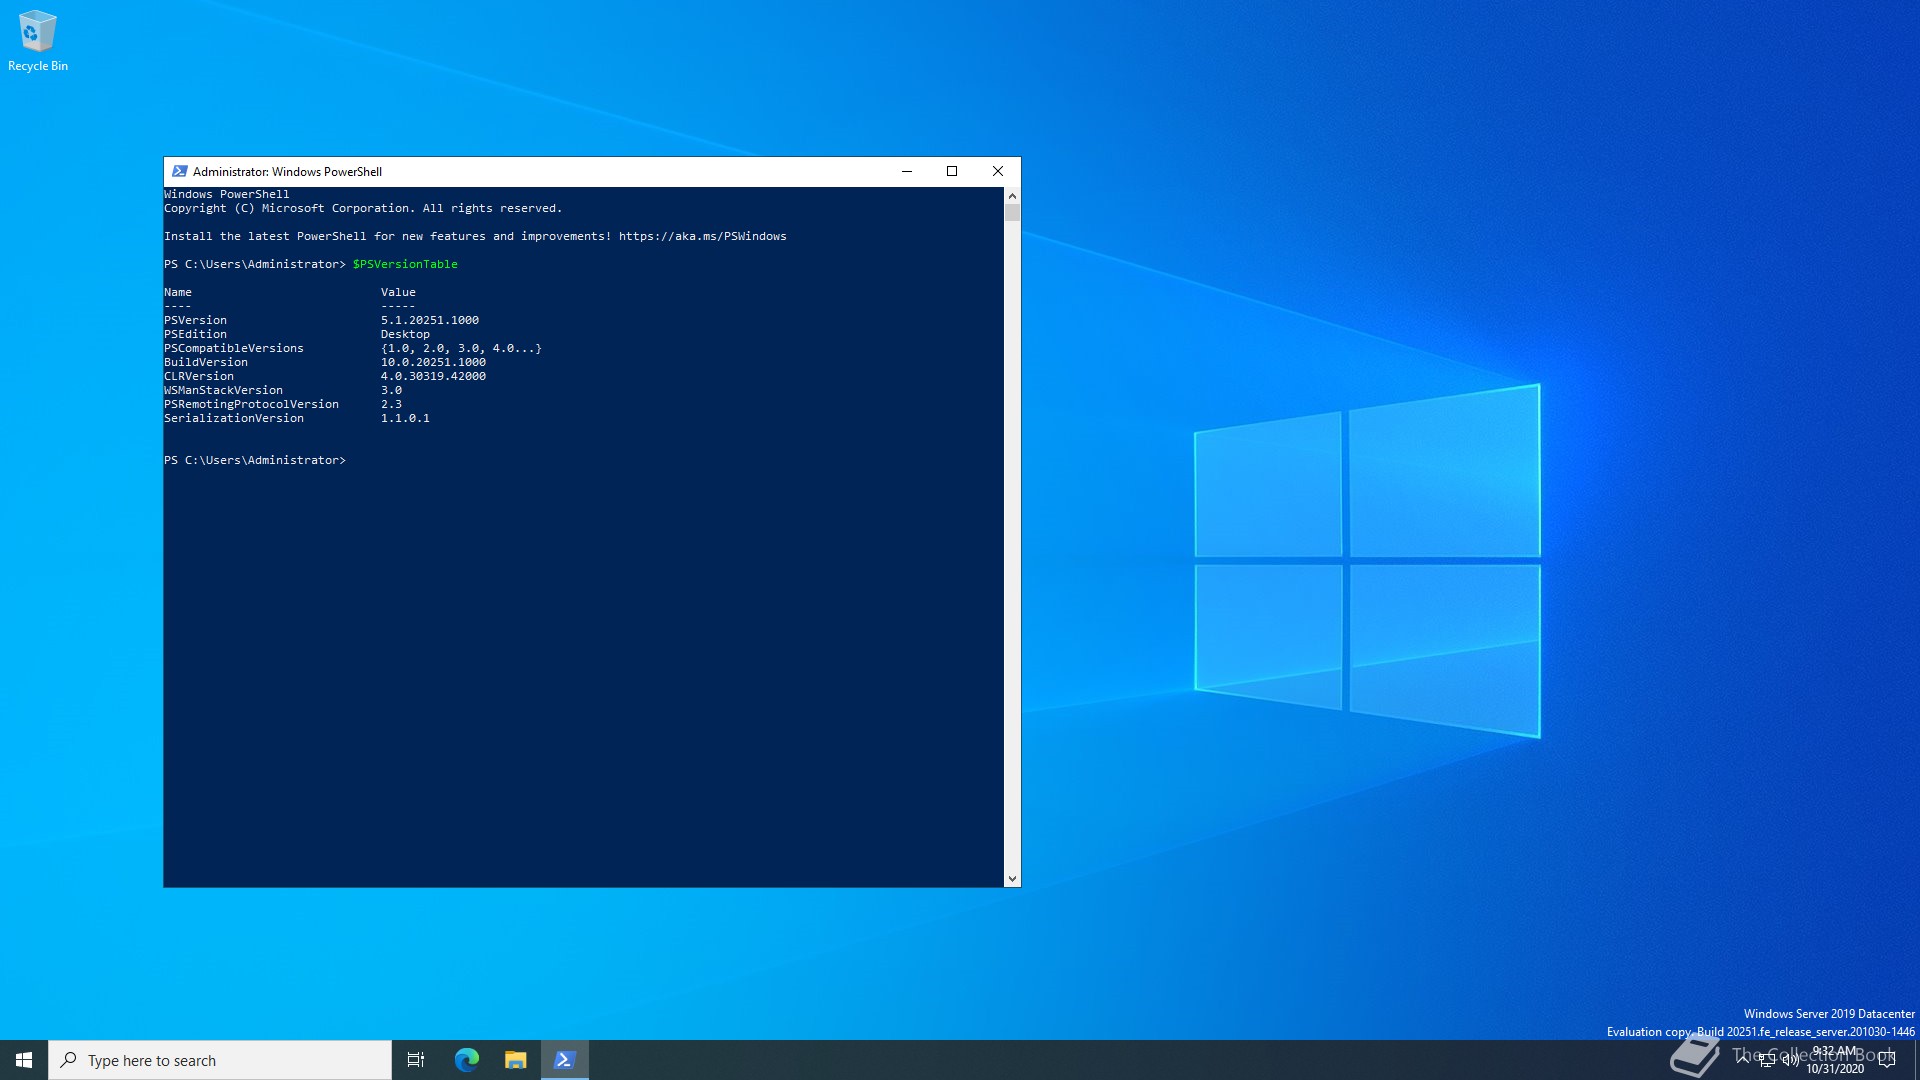Open File Explorer from taskbar
The image size is (1920, 1080).
[515, 1060]
